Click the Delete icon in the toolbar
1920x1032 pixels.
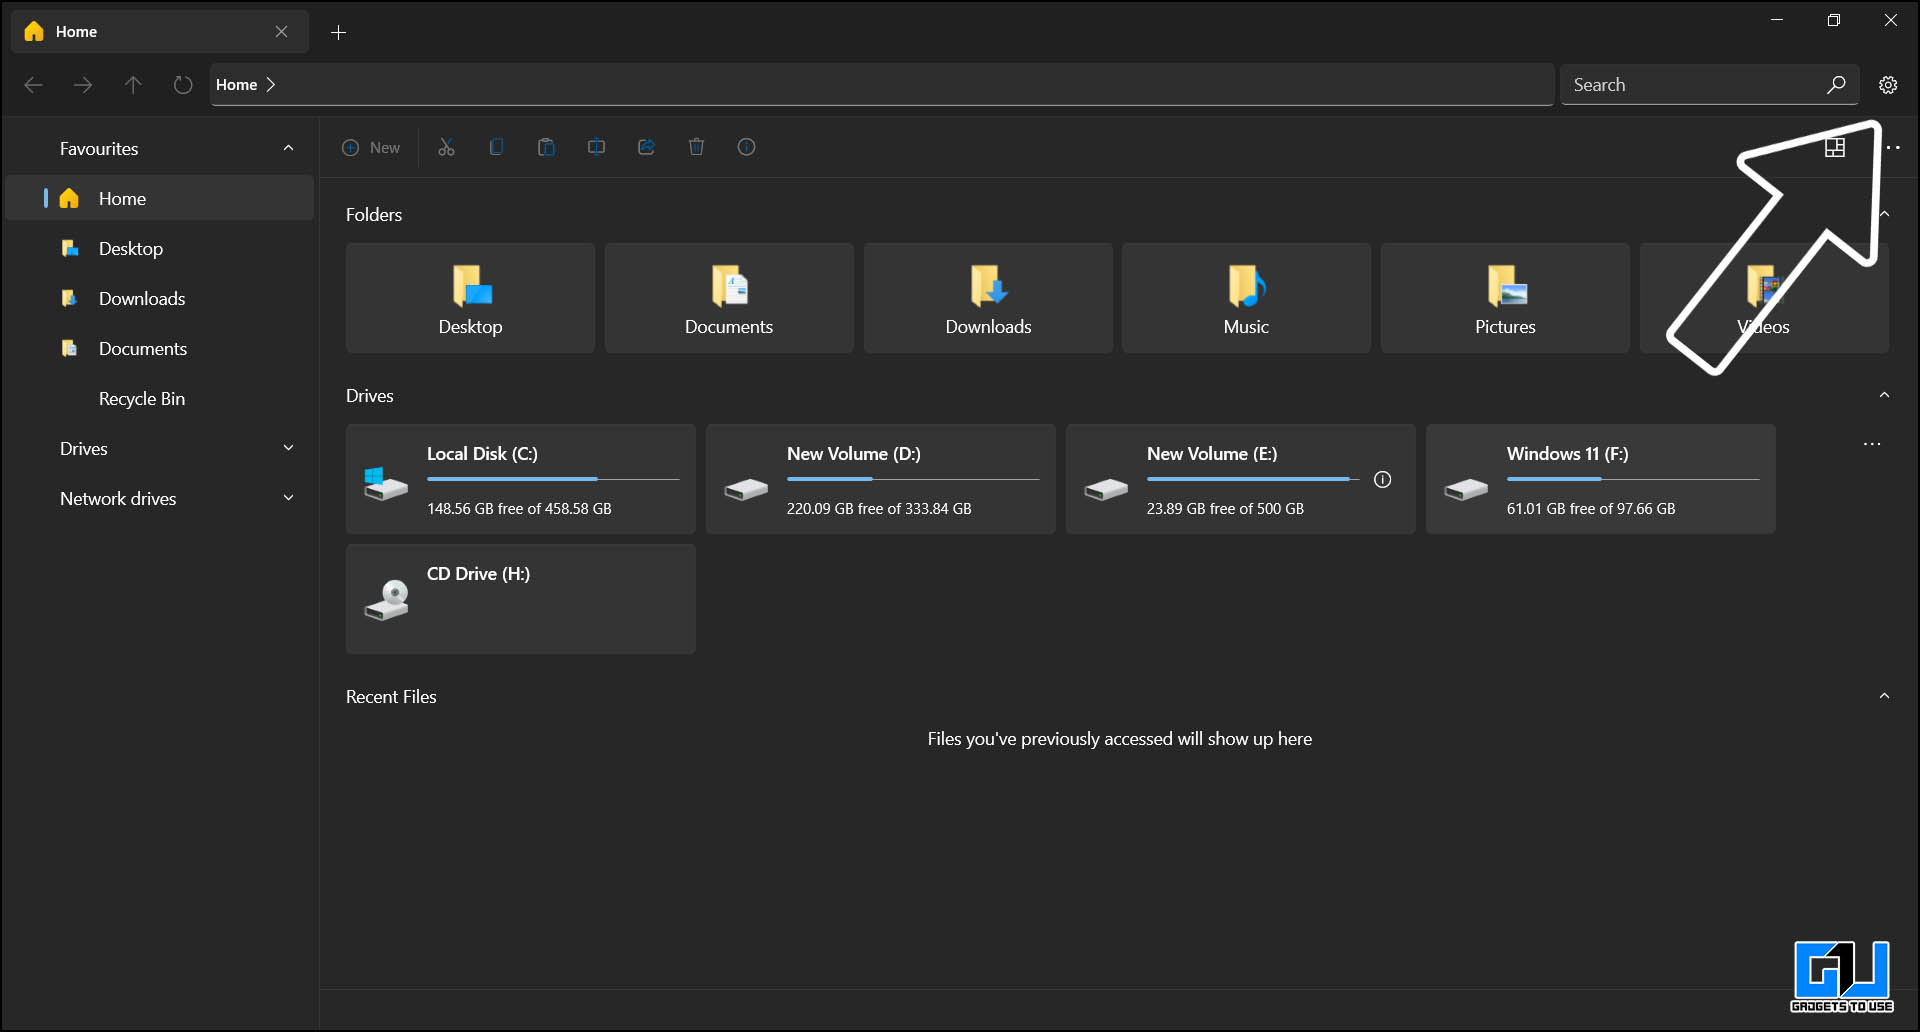pos(697,147)
